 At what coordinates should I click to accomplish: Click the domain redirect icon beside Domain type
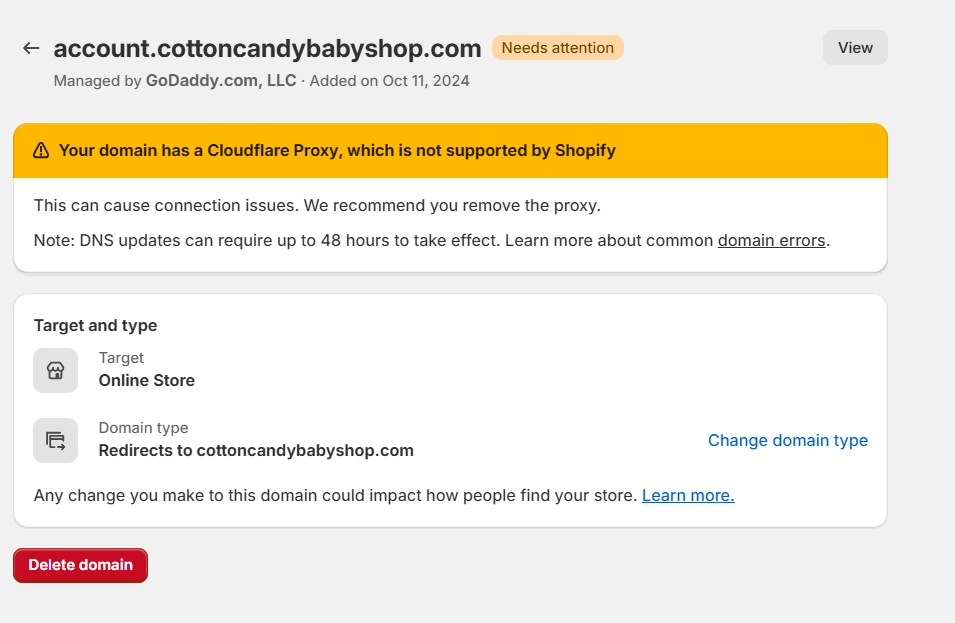[55, 440]
